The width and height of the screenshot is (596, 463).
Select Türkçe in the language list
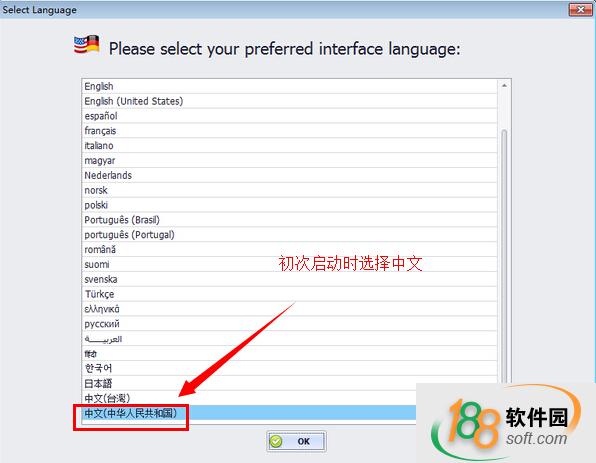(x=289, y=294)
